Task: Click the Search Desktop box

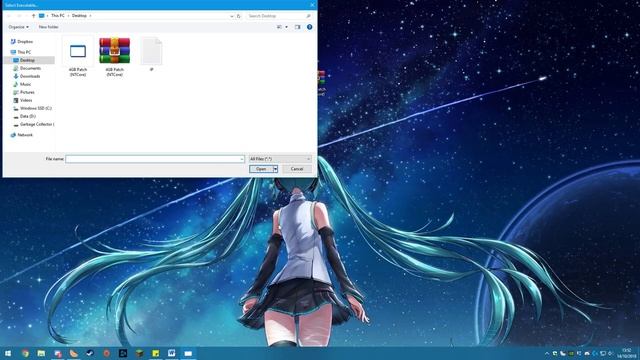Action: point(279,16)
